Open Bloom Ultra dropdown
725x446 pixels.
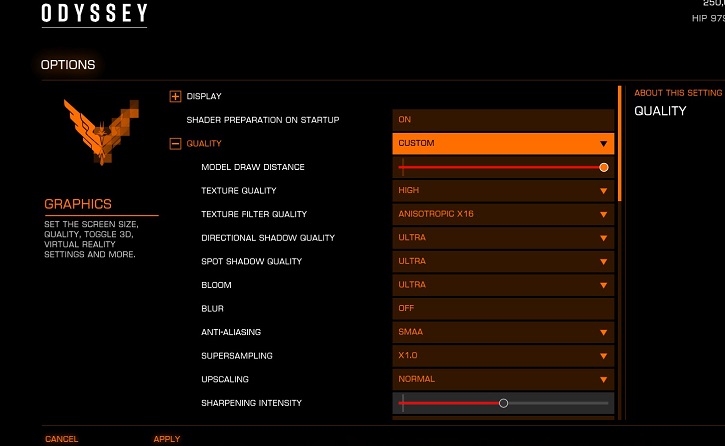pos(503,285)
